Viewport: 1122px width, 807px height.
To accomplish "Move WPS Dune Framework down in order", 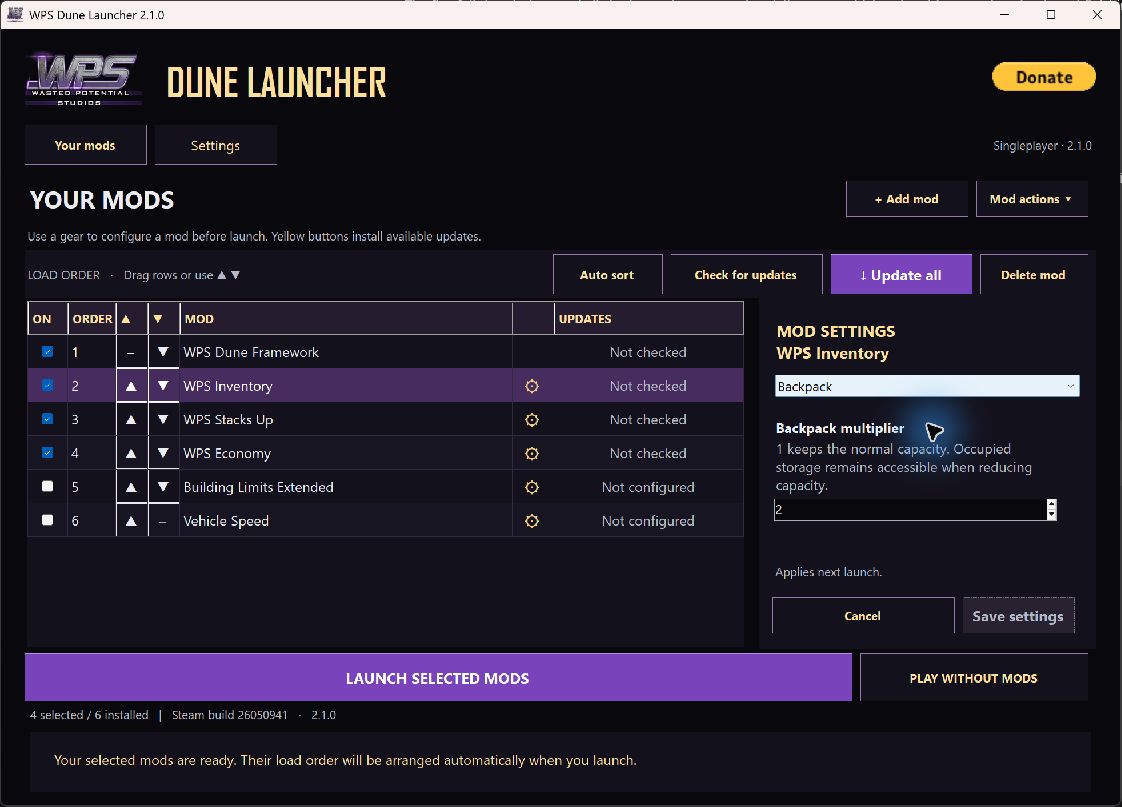I will [163, 352].
